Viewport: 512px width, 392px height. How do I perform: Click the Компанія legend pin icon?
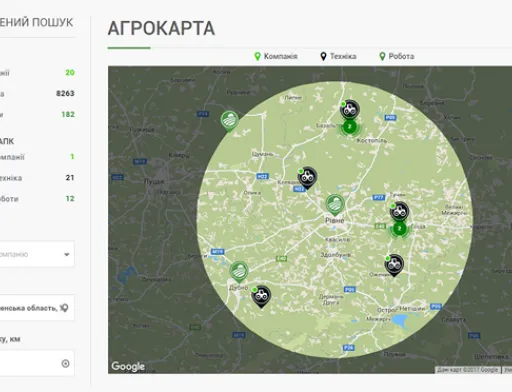[257, 56]
